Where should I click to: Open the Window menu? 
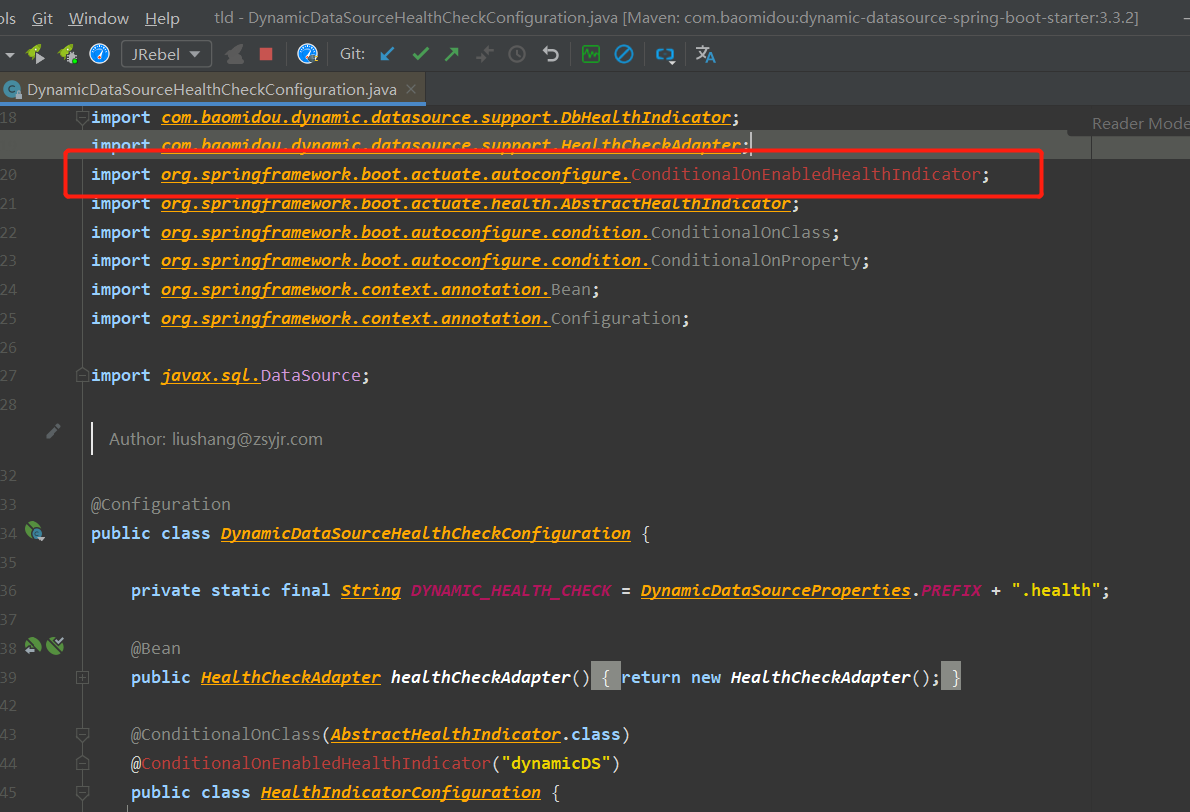(x=97, y=17)
